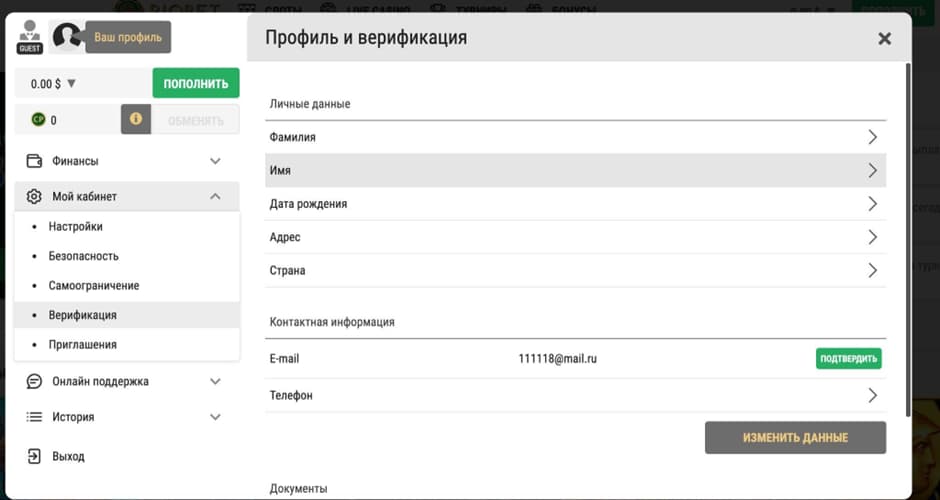The height and width of the screenshot is (500, 940).
Task: Expand the История section
Action: tap(215, 417)
